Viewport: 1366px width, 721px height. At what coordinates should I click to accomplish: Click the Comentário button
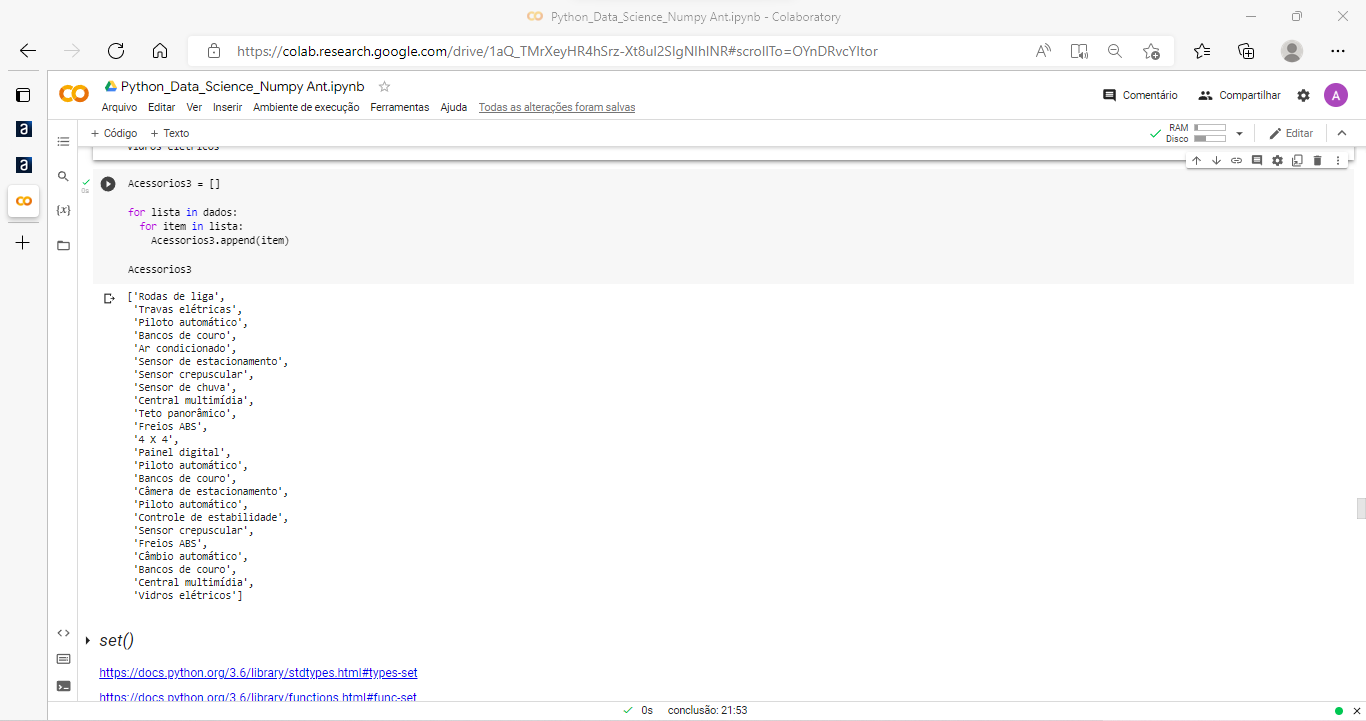point(1140,95)
